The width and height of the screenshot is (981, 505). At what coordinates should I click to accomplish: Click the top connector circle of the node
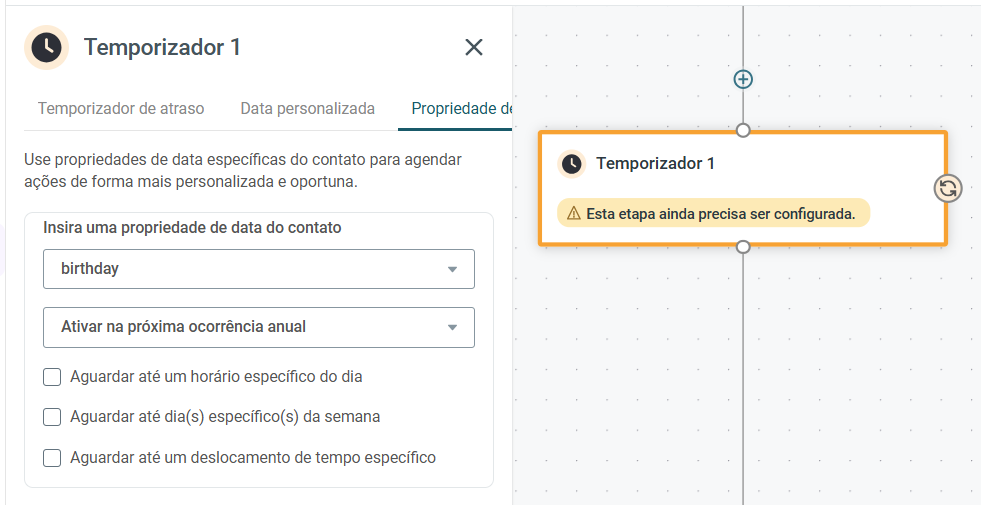(743, 130)
